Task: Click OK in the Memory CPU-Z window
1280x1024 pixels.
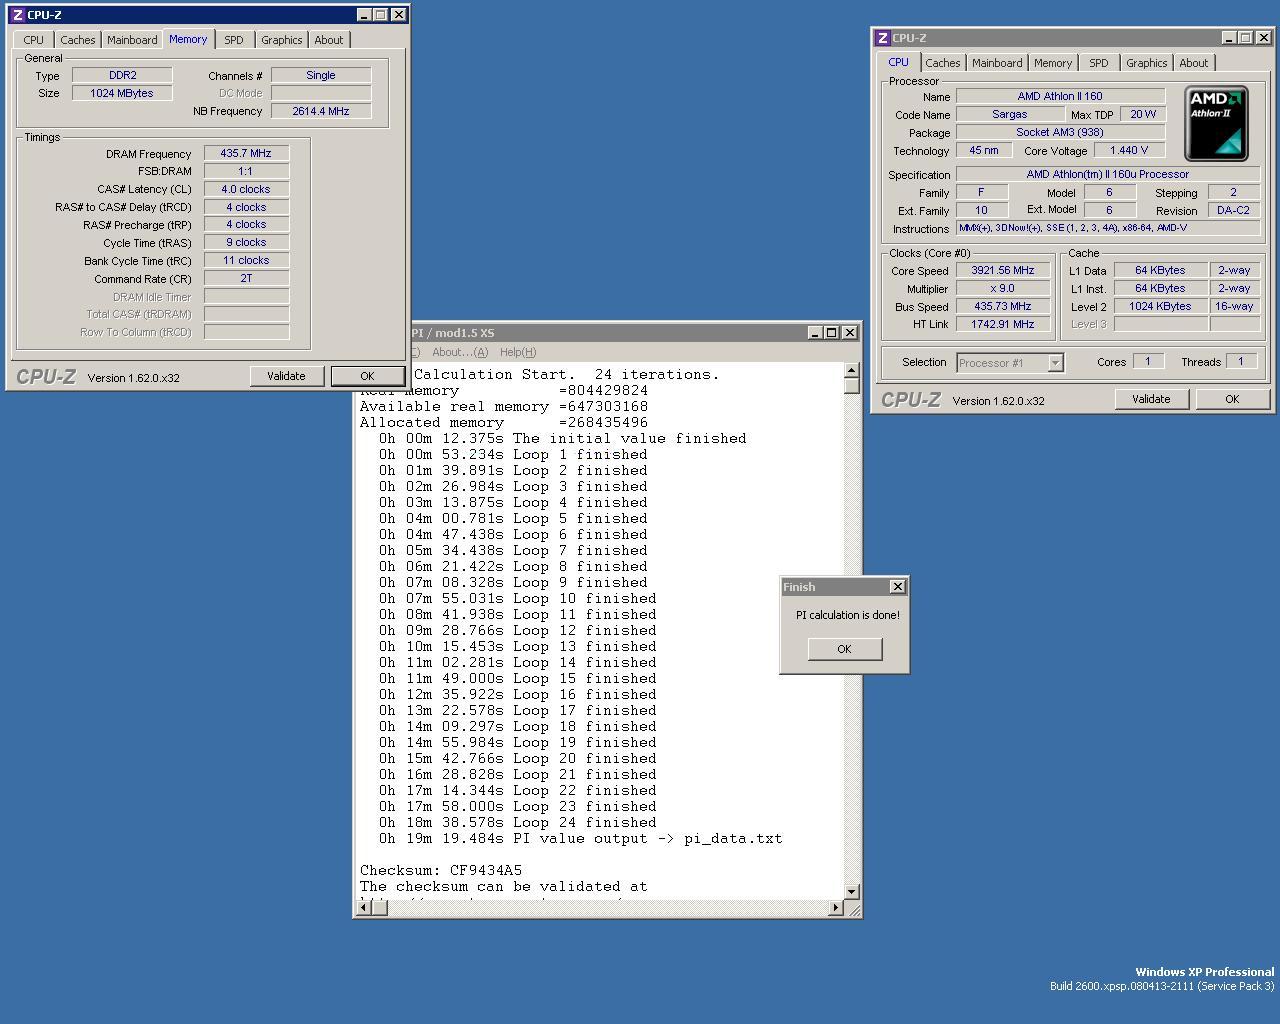Action: [x=367, y=376]
